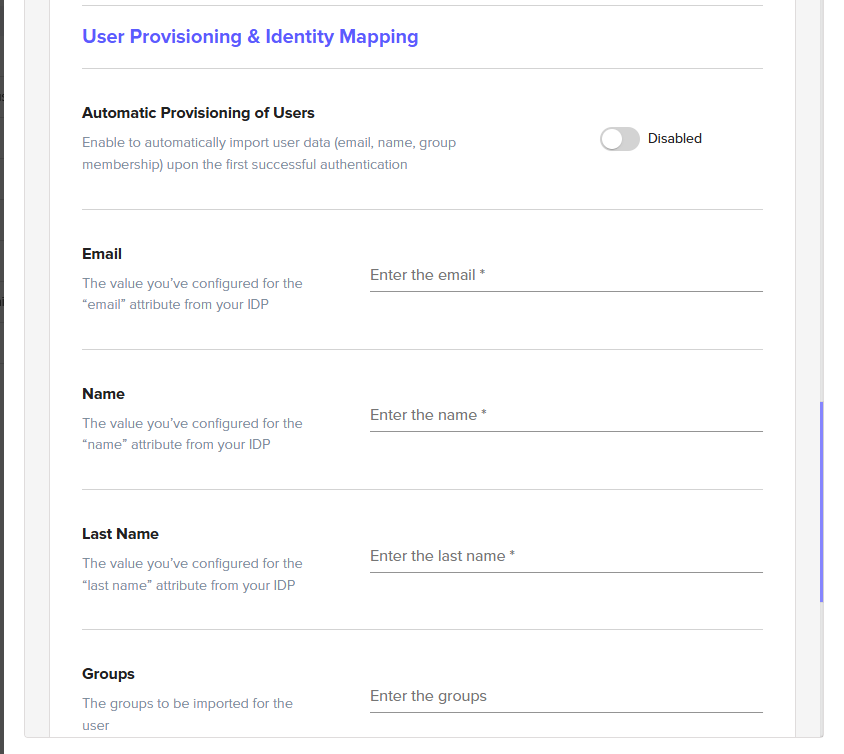Click the scrollbar track above the purple thumb
Image resolution: width=844 pixels, height=754 pixels.
pyautogui.click(x=821, y=200)
